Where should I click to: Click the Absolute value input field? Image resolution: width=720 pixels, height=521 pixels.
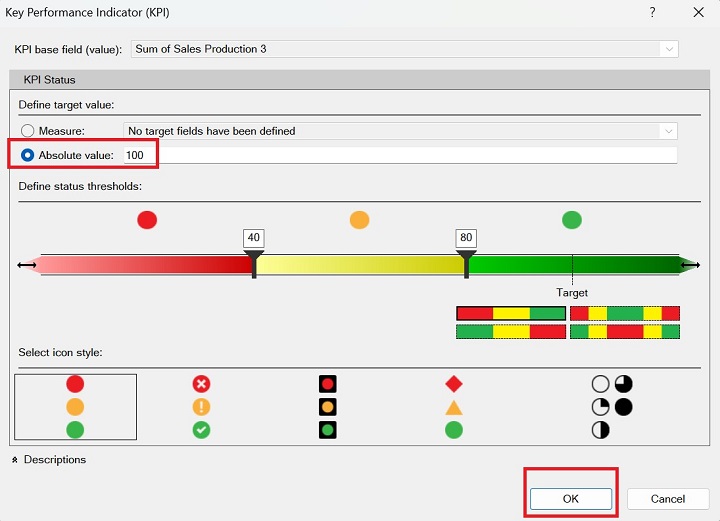pyautogui.click(x=399, y=155)
